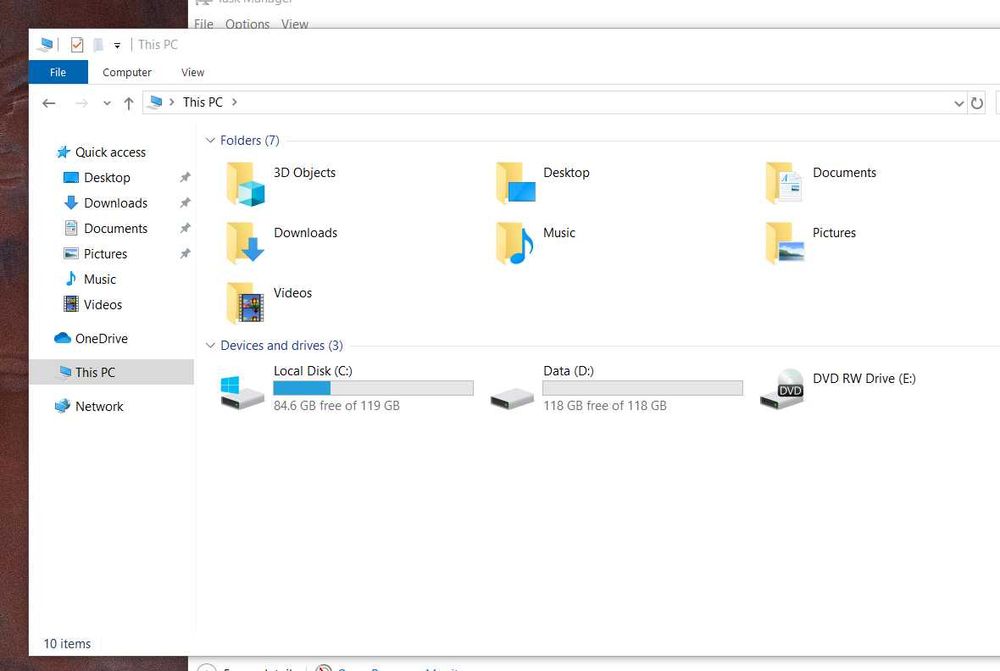Collapse the Folders (7) group

[210, 140]
